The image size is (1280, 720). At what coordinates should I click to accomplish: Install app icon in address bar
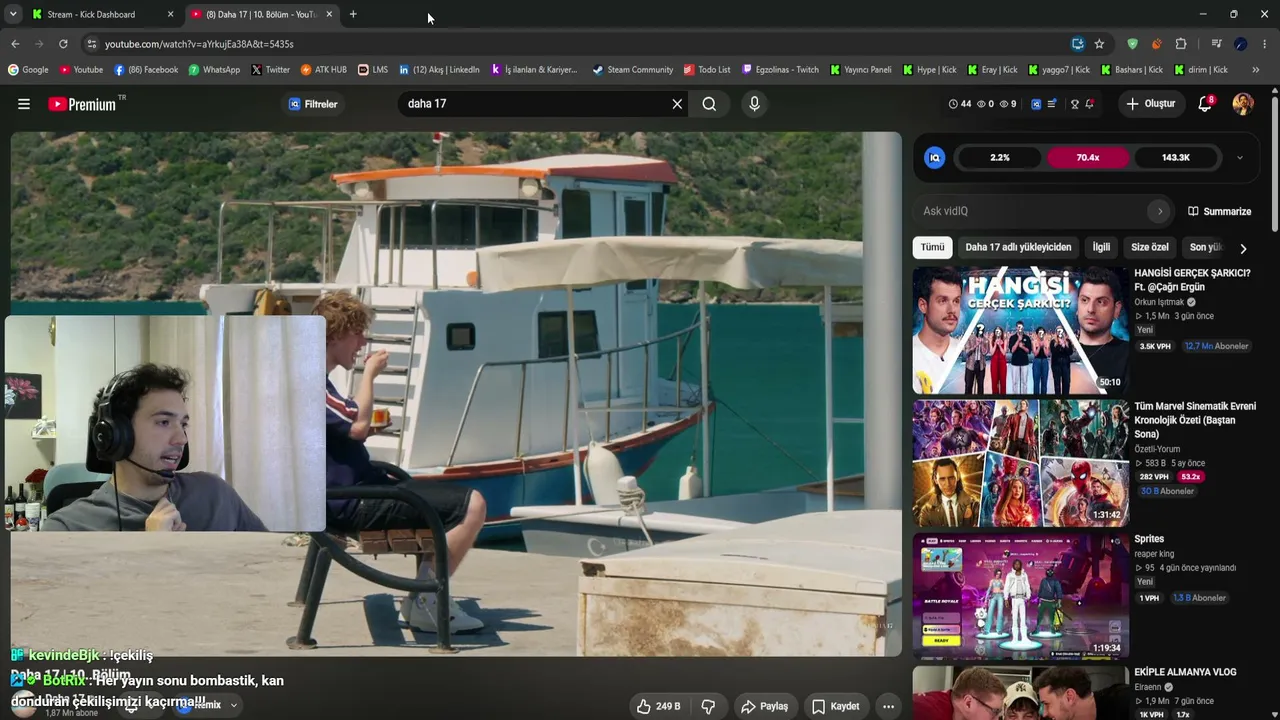(1077, 44)
